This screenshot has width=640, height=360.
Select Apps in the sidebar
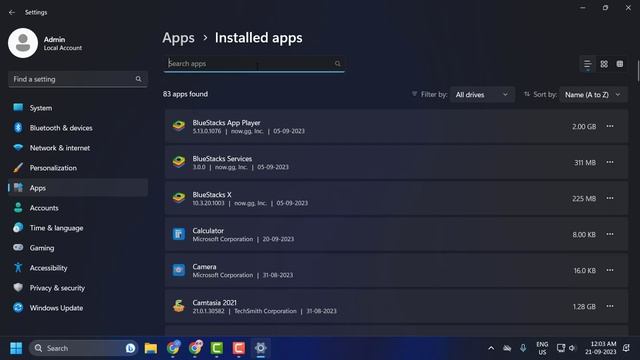click(78, 188)
